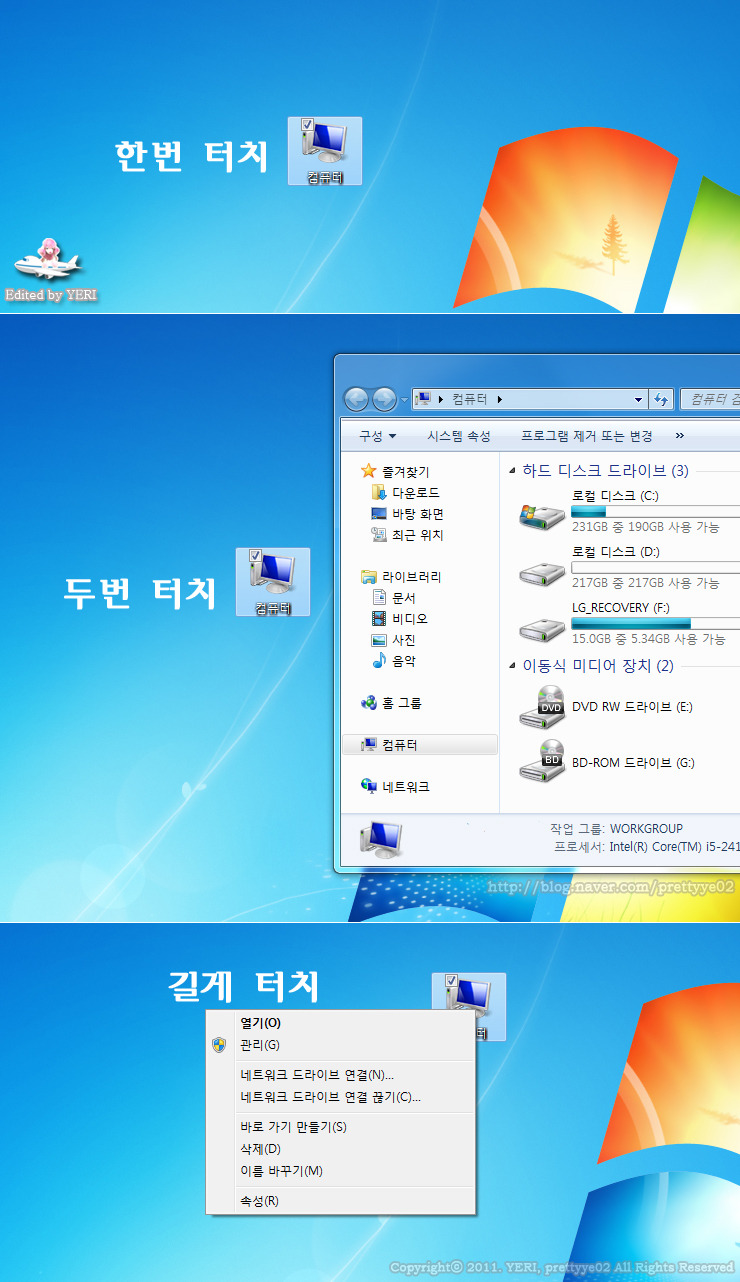Select 컴퓨터 in the navigation pane
Image resolution: width=740 pixels, height=1282 pixels.
[420, 745]
